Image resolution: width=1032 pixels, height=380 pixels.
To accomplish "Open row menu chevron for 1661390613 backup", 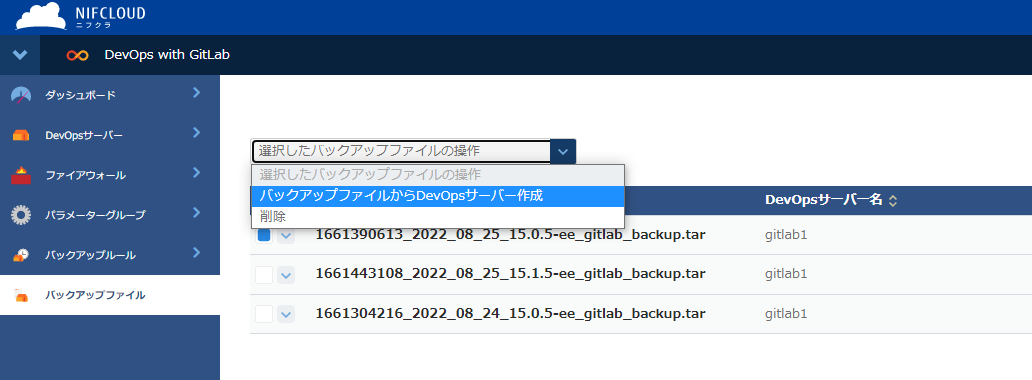I will (x=286, y=236).
